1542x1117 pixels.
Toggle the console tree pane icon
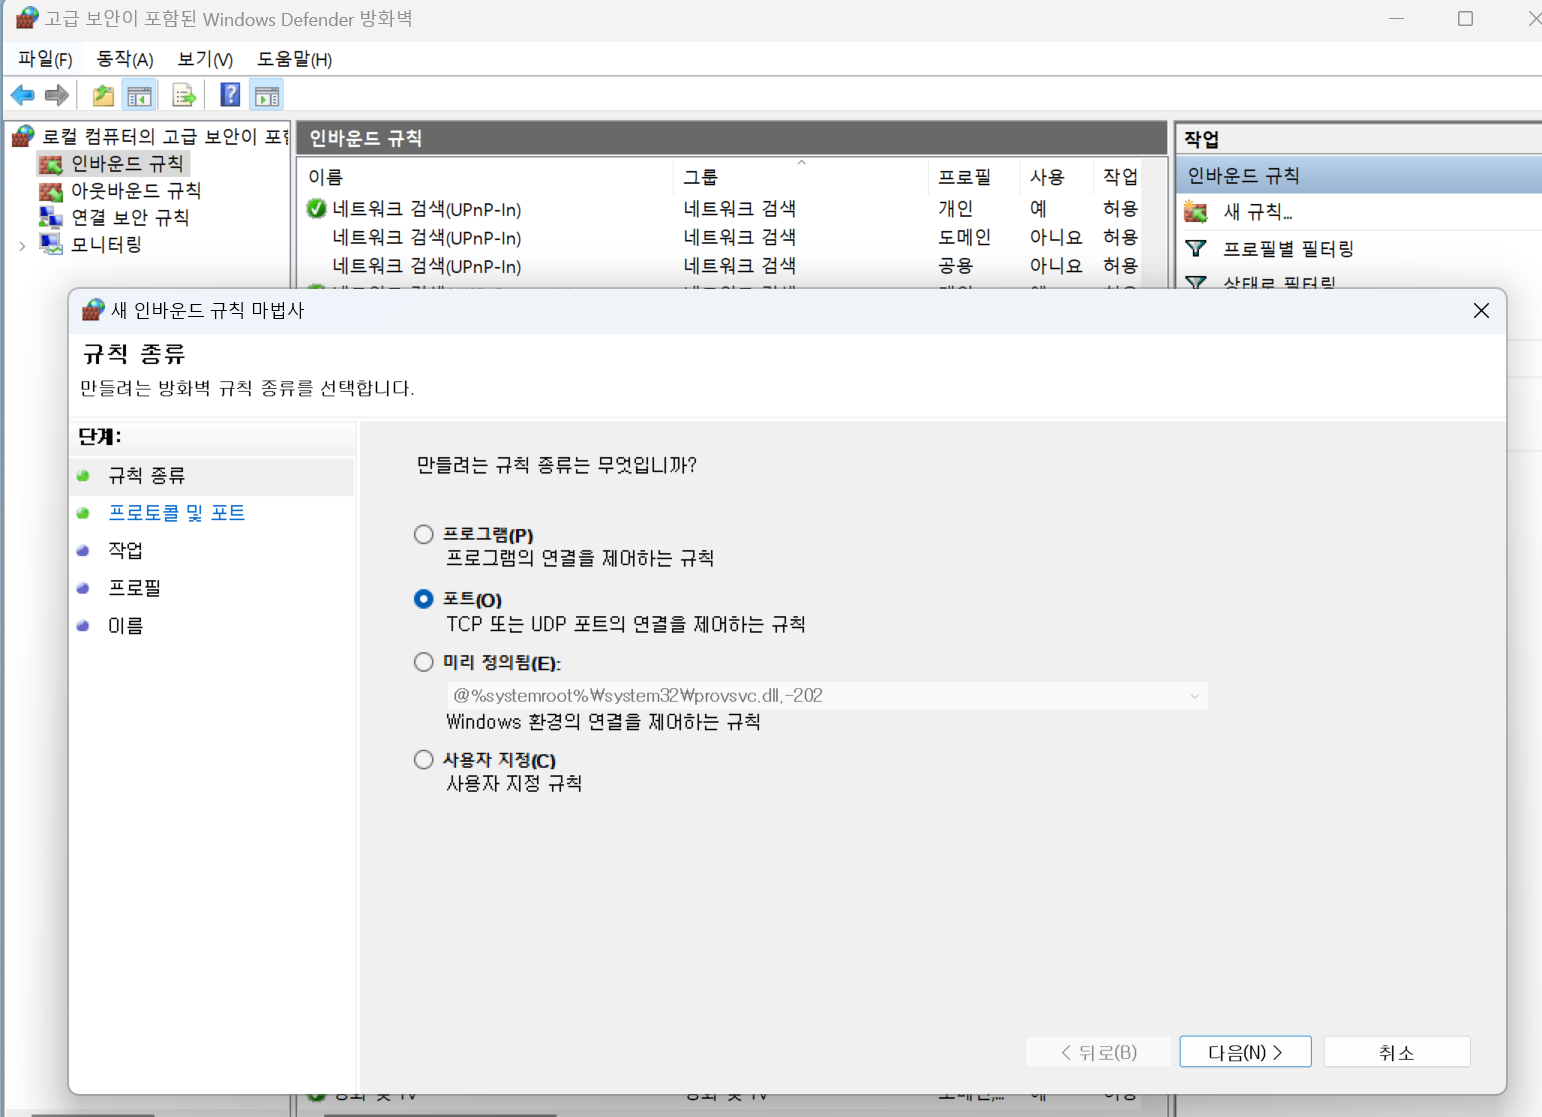click(139, 95)
